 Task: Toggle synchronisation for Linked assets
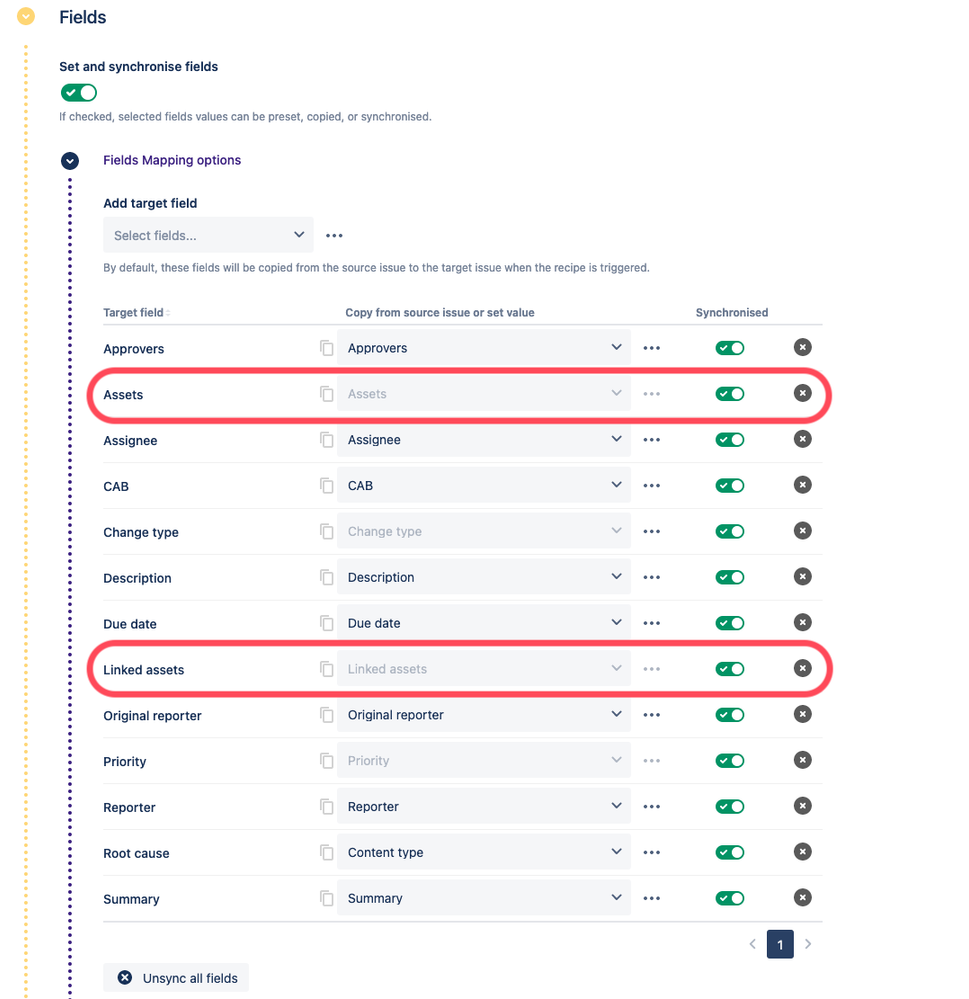pyautogui.click(x=729, y=668)
